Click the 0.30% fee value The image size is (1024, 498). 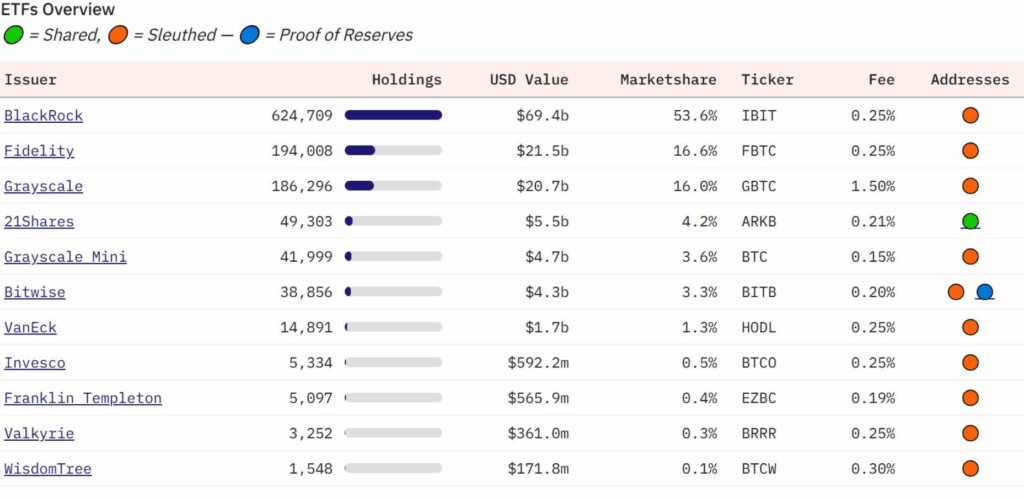[x=872, y=468]
